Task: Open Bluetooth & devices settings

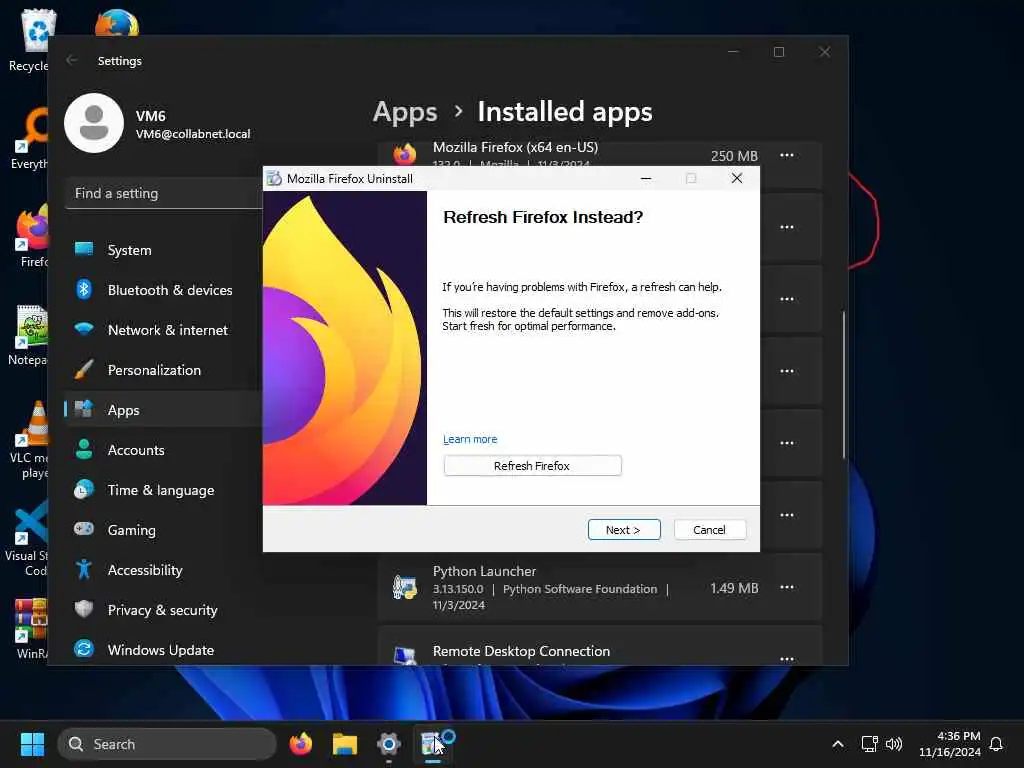Action: click(163, 290)
